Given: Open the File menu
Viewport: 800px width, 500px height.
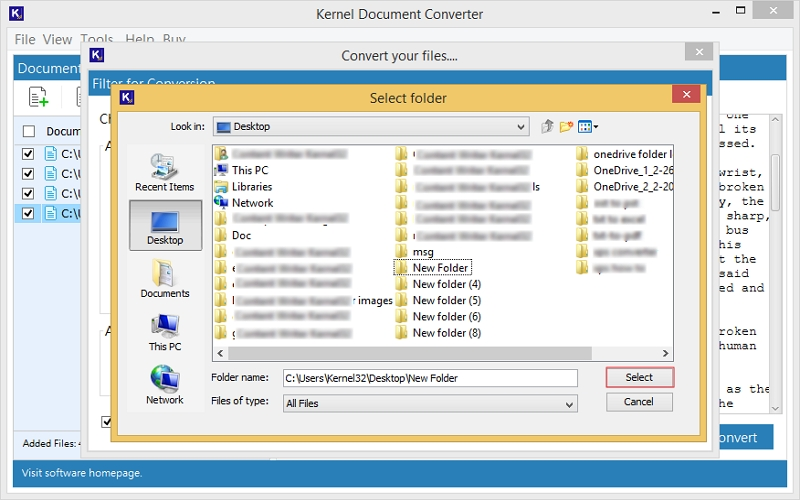Looking at the screenshot, I should point(25,39).
